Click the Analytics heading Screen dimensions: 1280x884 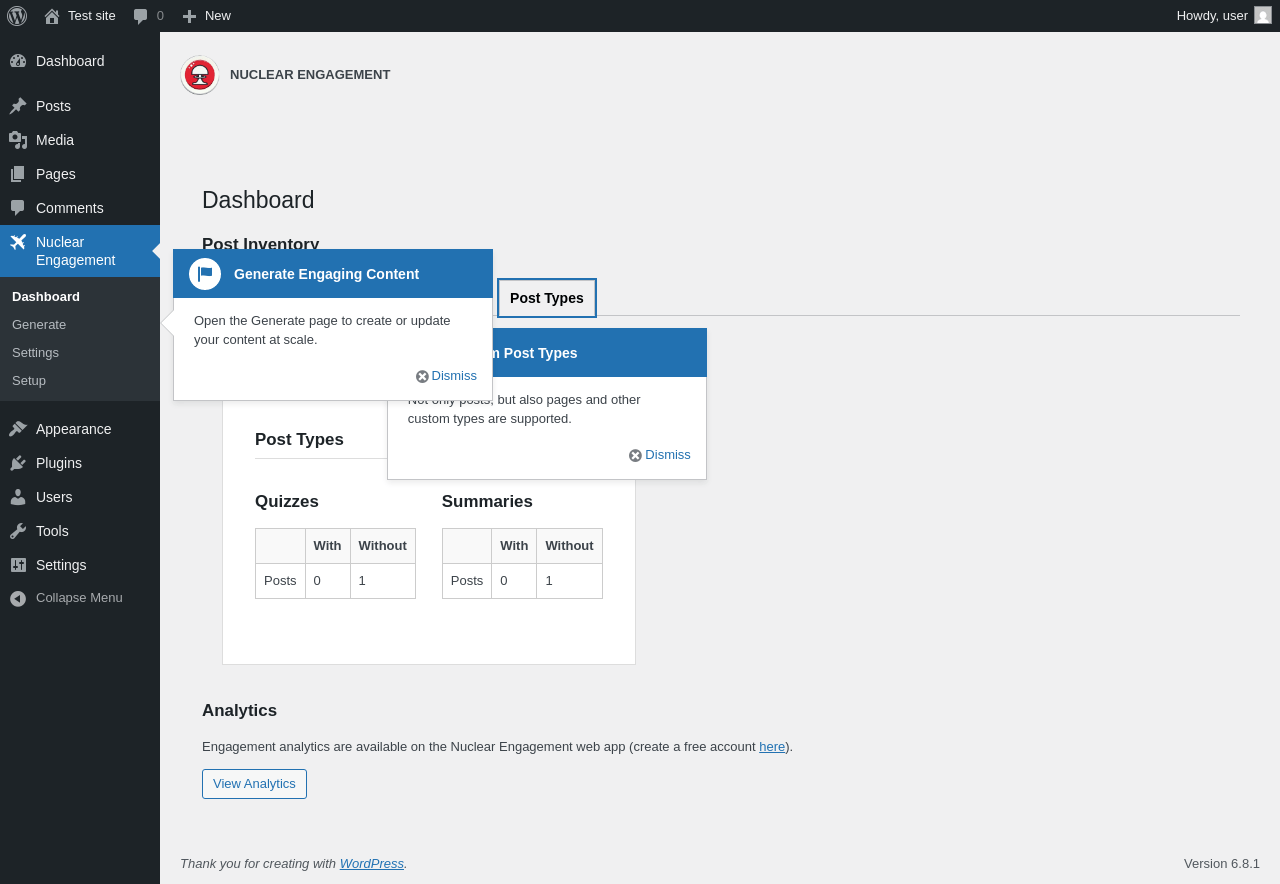(239, 711)
